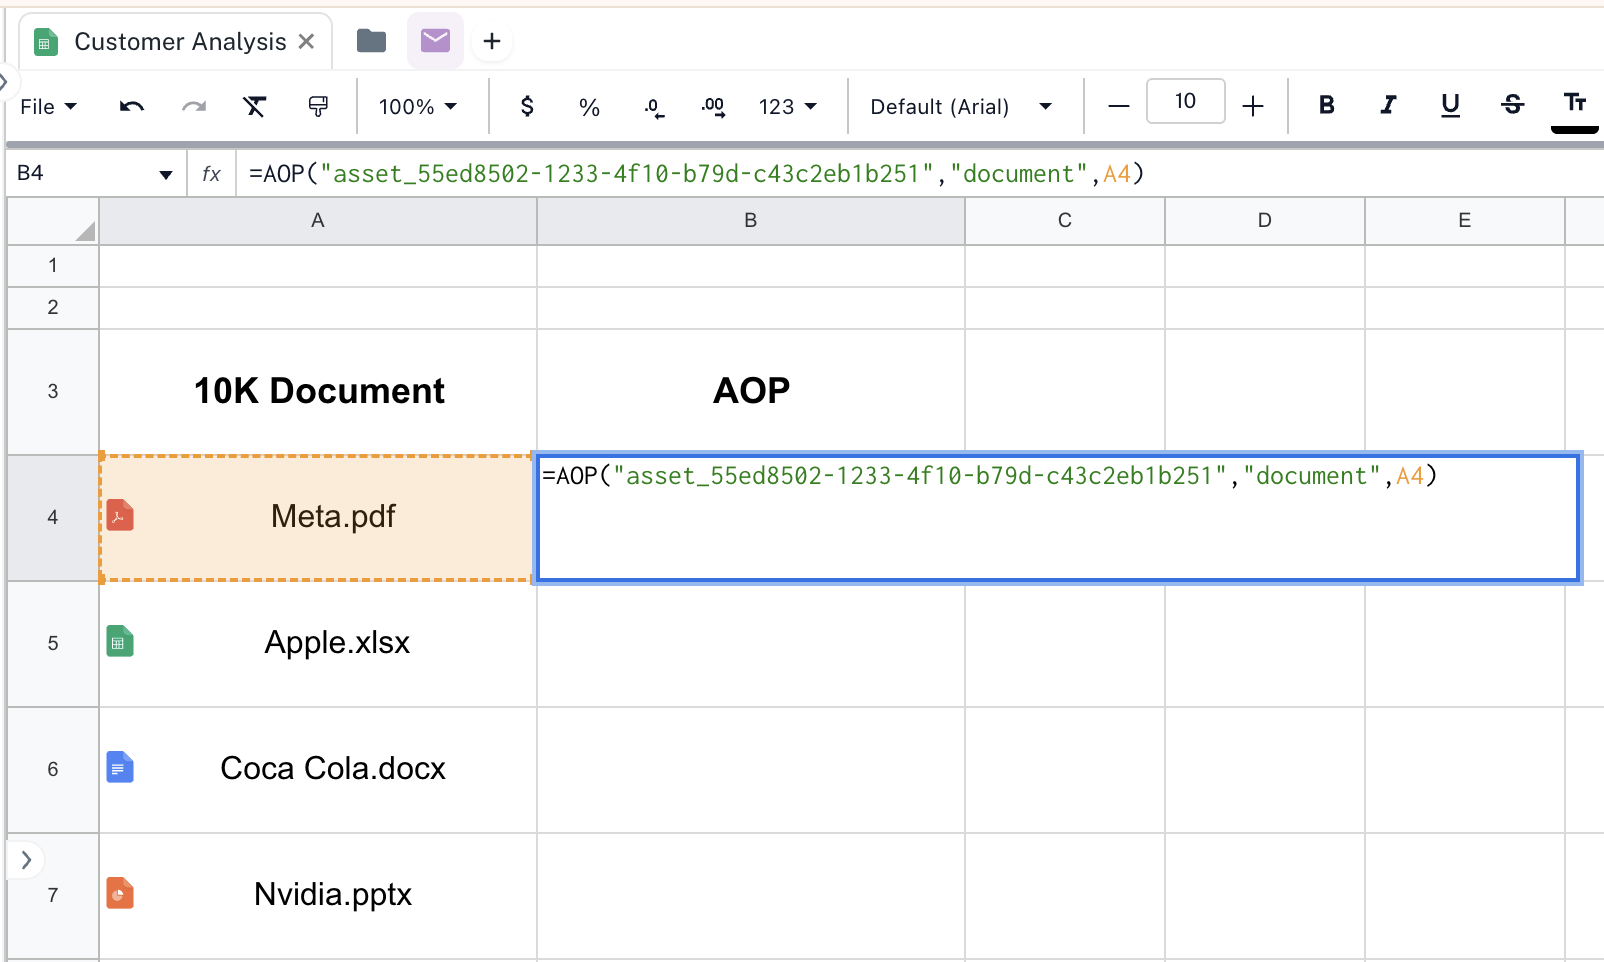
Task: Select row 5 header
Action: pyautogui.click(x=53, y=644)
